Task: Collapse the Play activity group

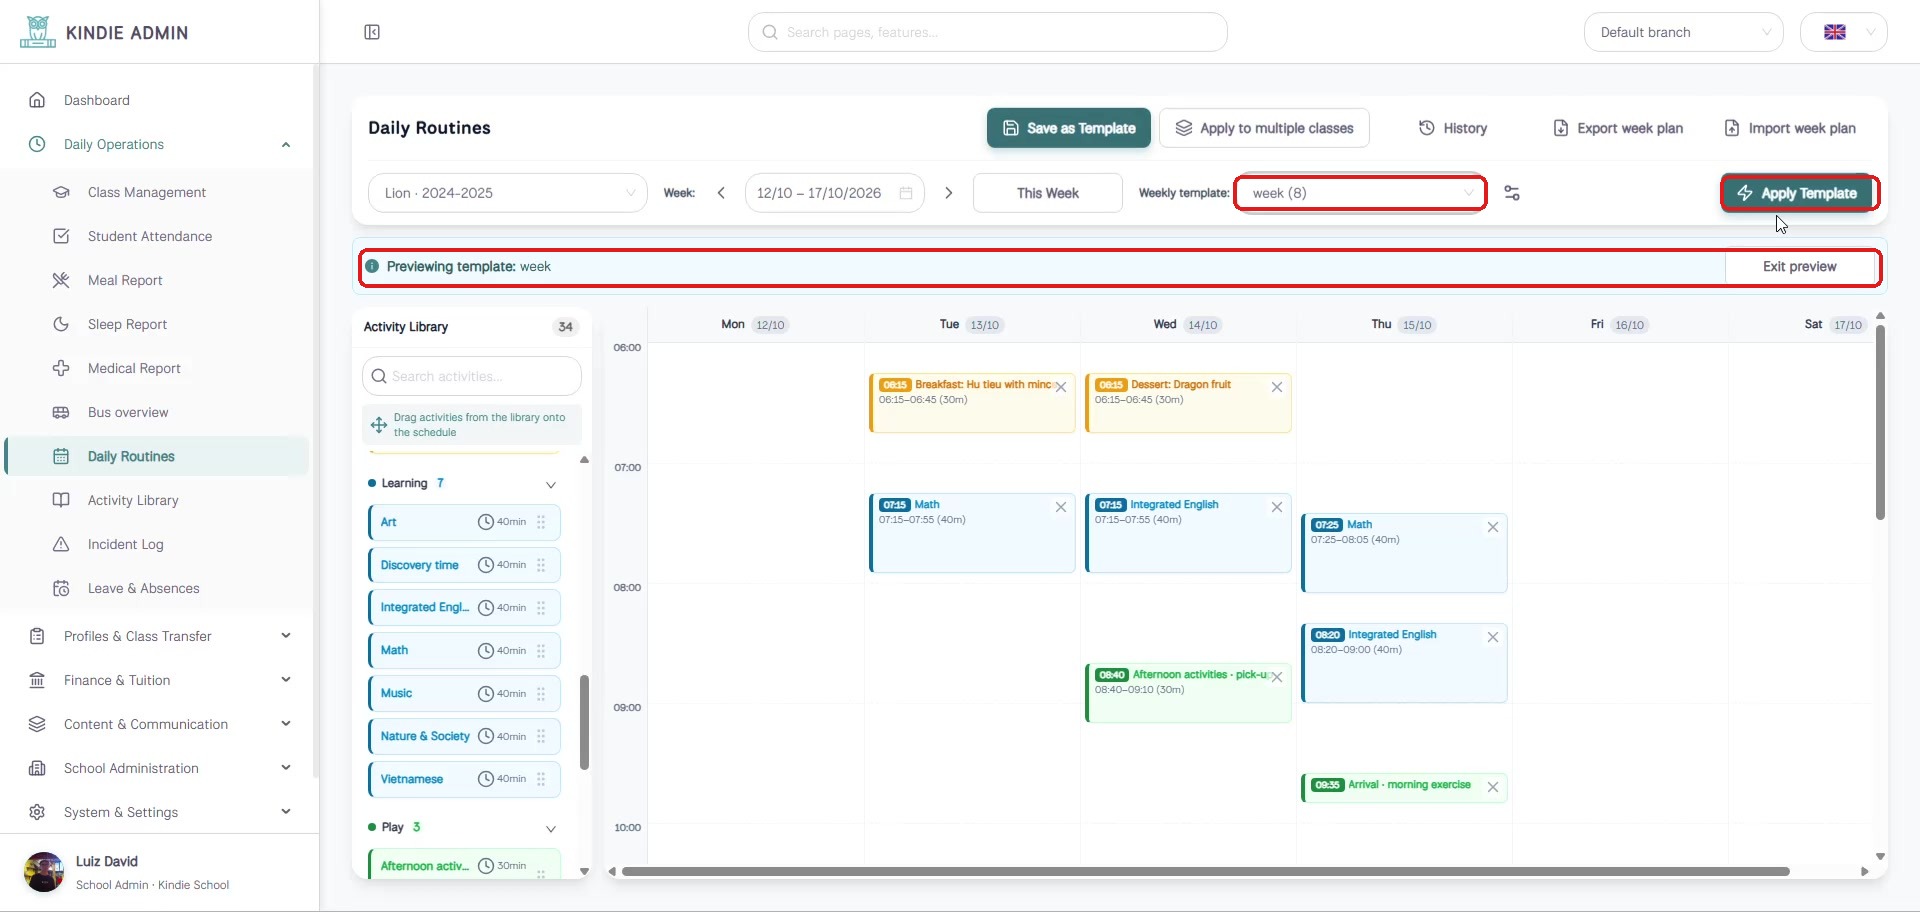Action: (x=551, y=828)
